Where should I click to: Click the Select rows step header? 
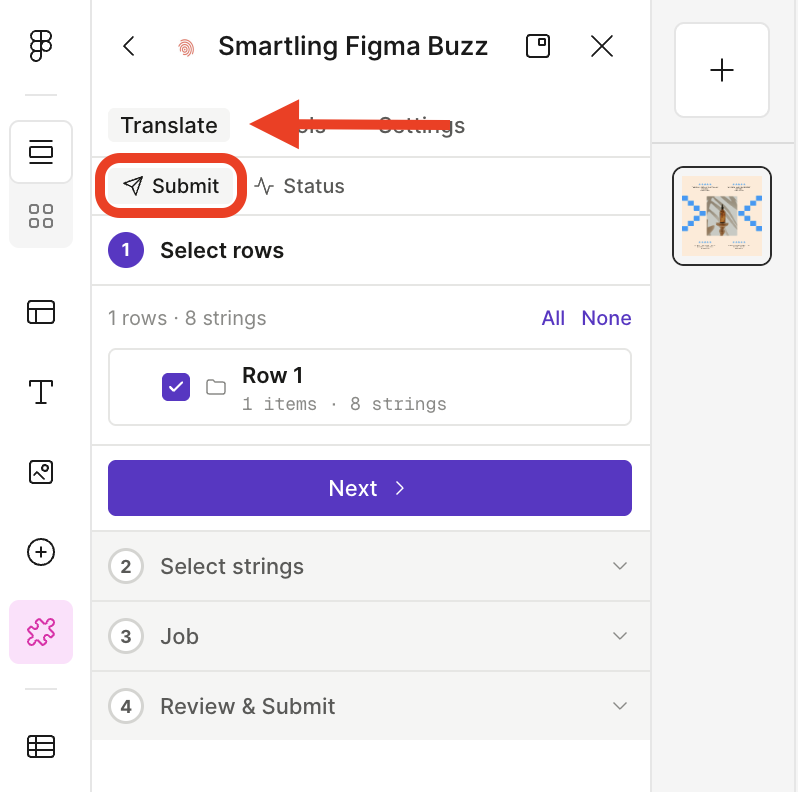[x=370, y=250]
